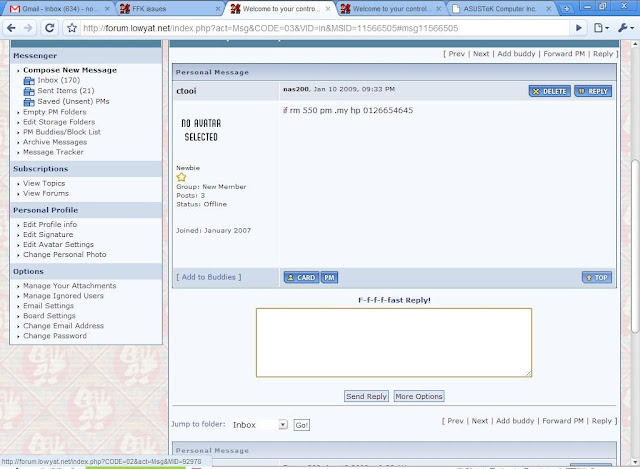
Task: Open Inbox (170) link
Action: (59, 80)
